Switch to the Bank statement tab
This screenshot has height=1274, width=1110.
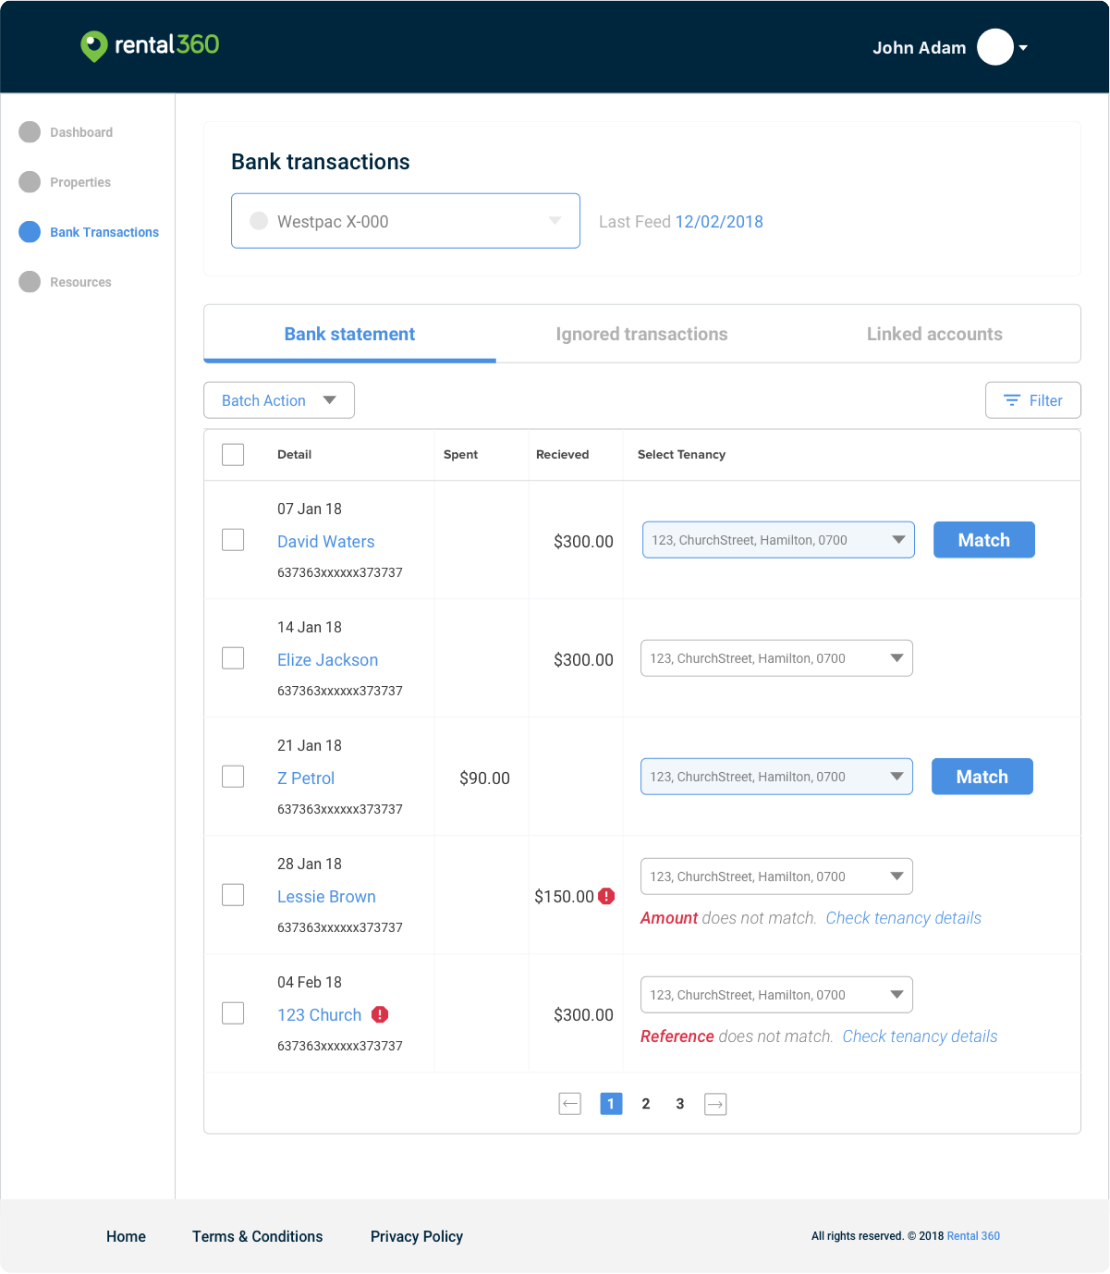click(x=349, y=334)
